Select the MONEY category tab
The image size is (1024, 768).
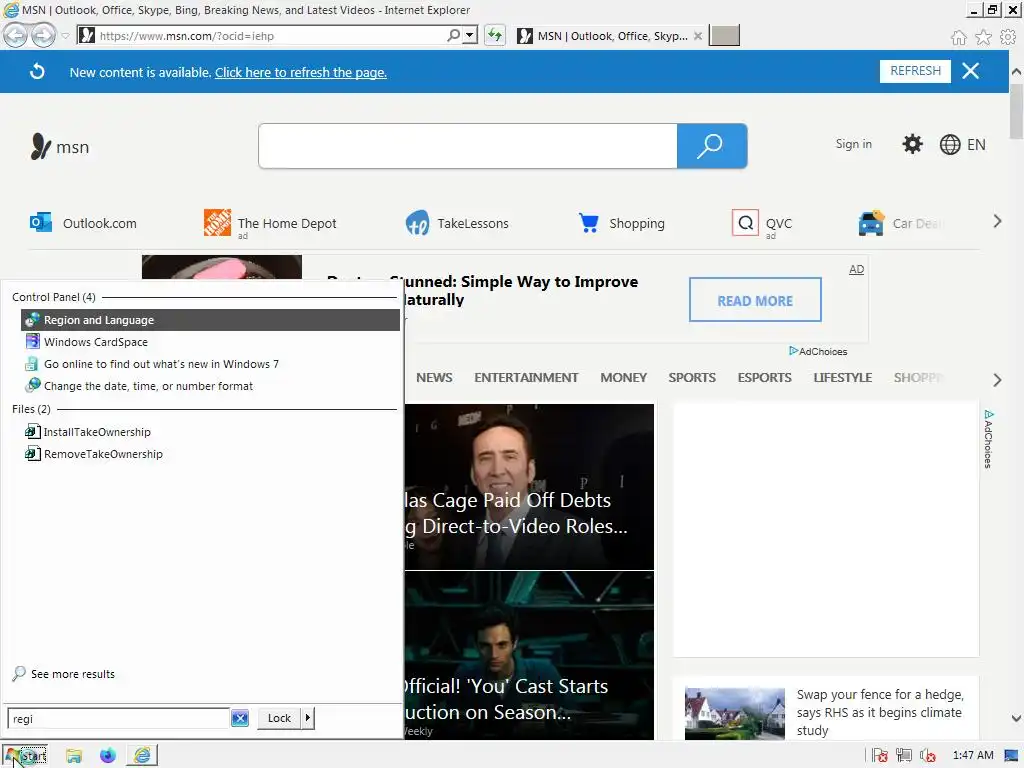coord(623,377)
